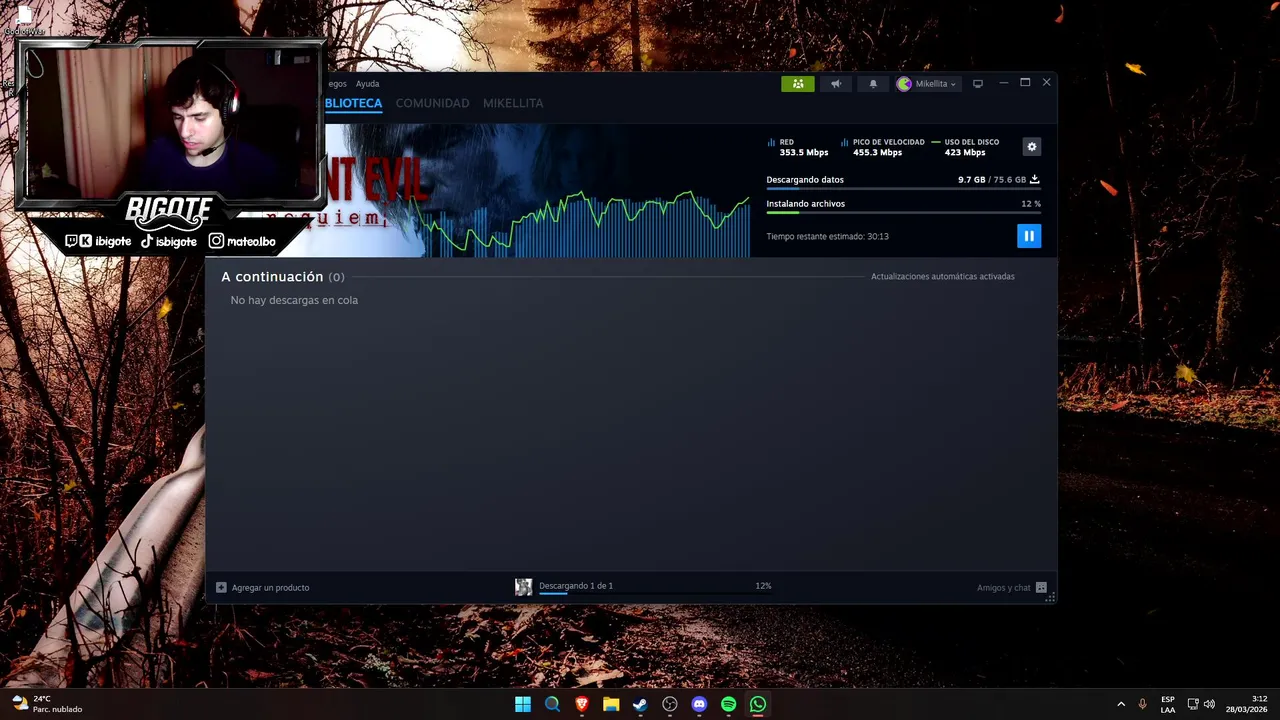Click the 12 % install percentage
The height and width of the screenshot is (720, 1280).
(x=1031, y=204)
